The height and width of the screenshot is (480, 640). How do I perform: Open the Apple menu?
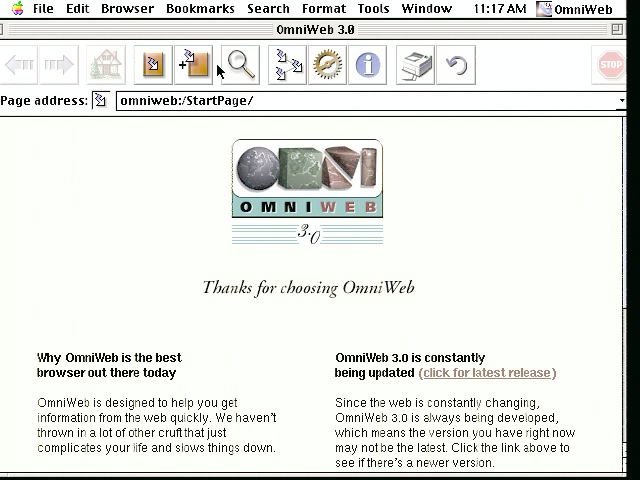(17, 8)
